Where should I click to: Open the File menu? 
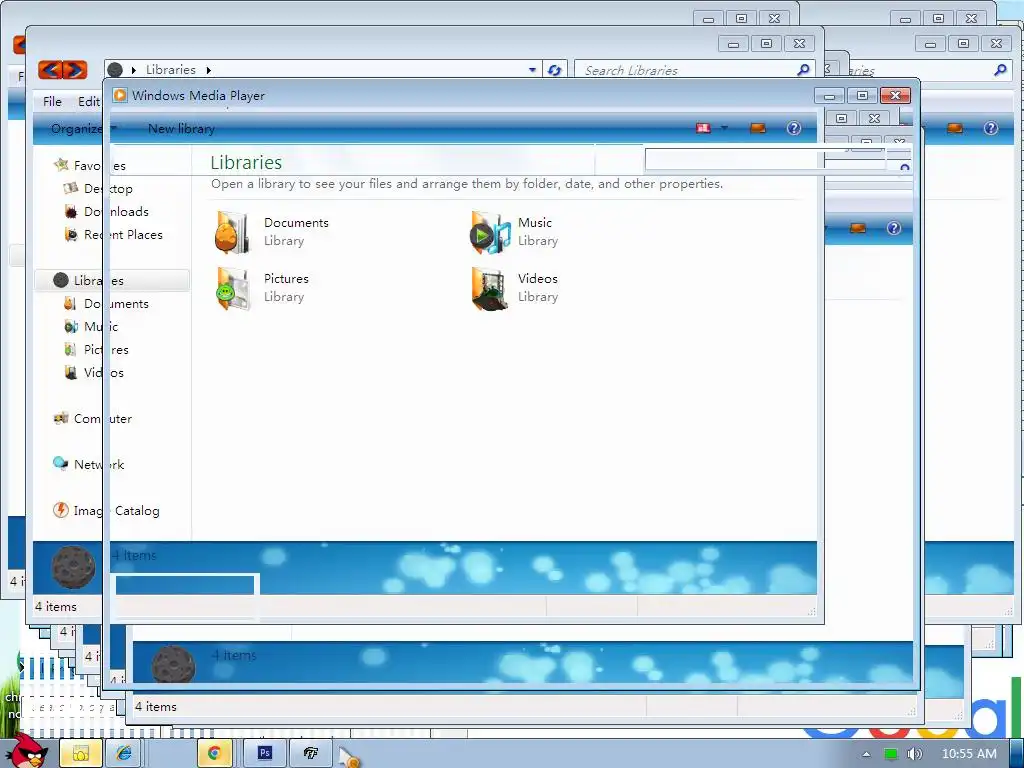click(52, 101)
